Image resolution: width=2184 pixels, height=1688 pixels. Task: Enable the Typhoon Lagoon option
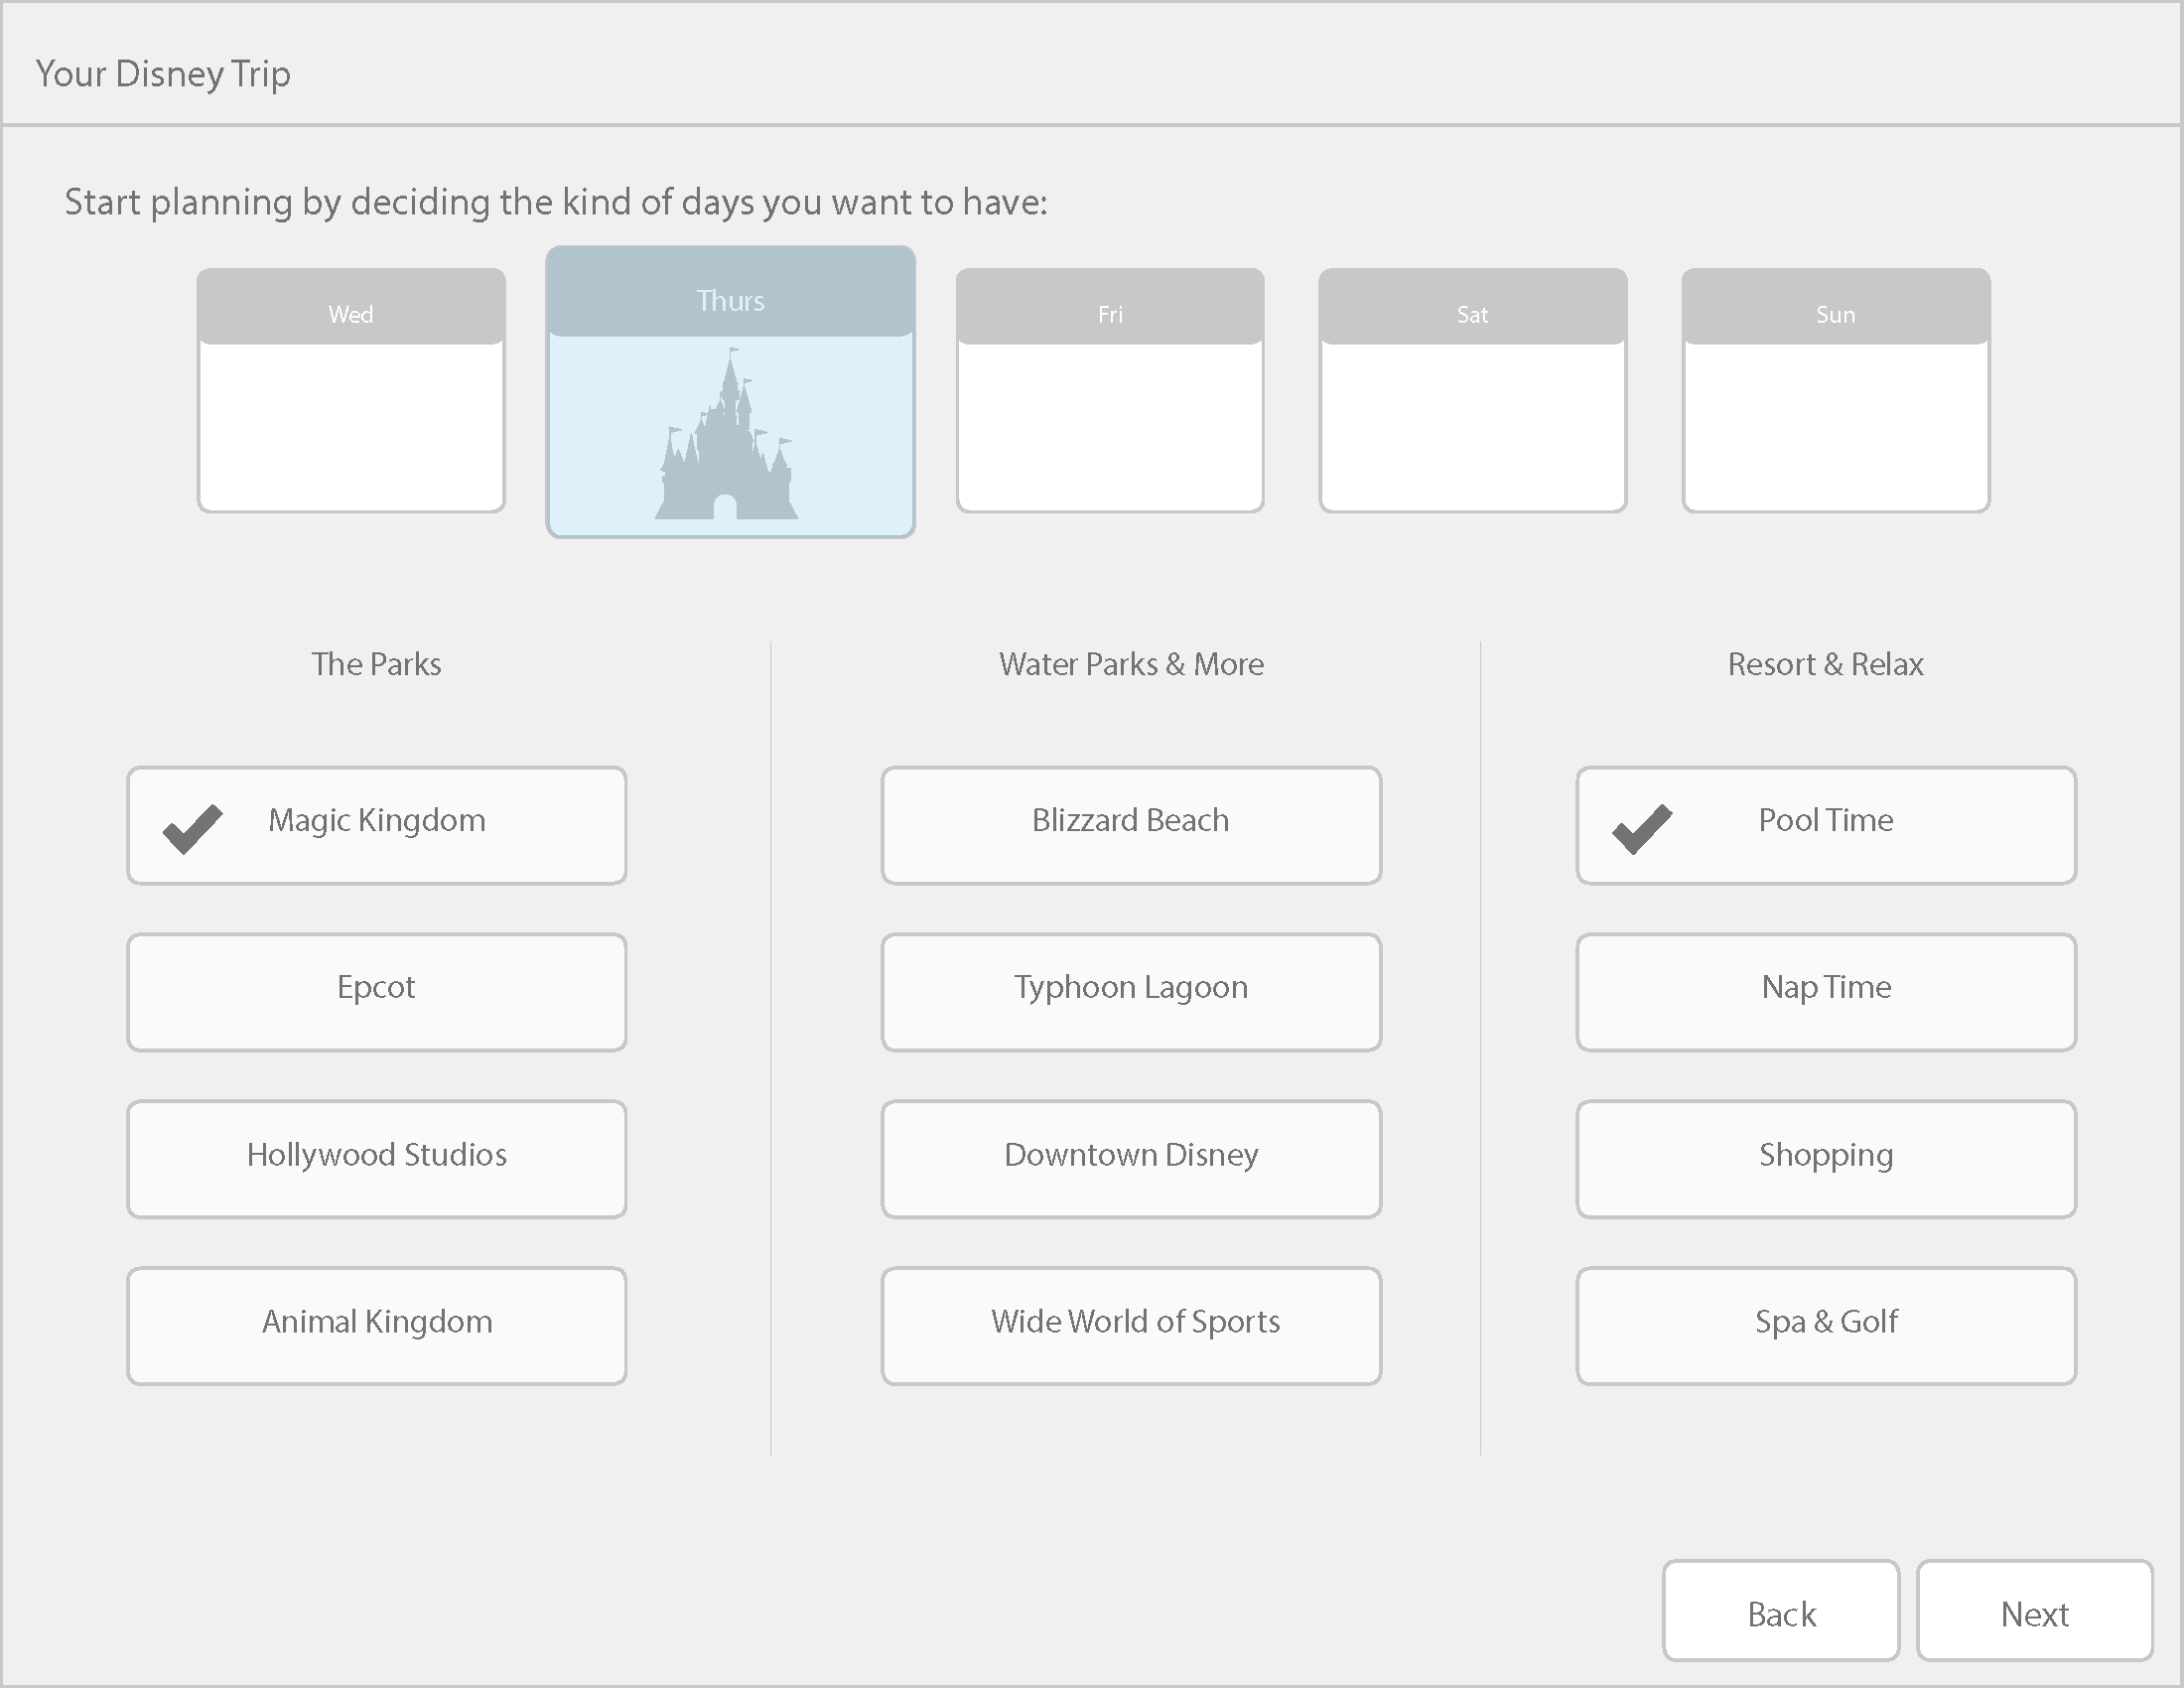click(x=1131, y=992)
